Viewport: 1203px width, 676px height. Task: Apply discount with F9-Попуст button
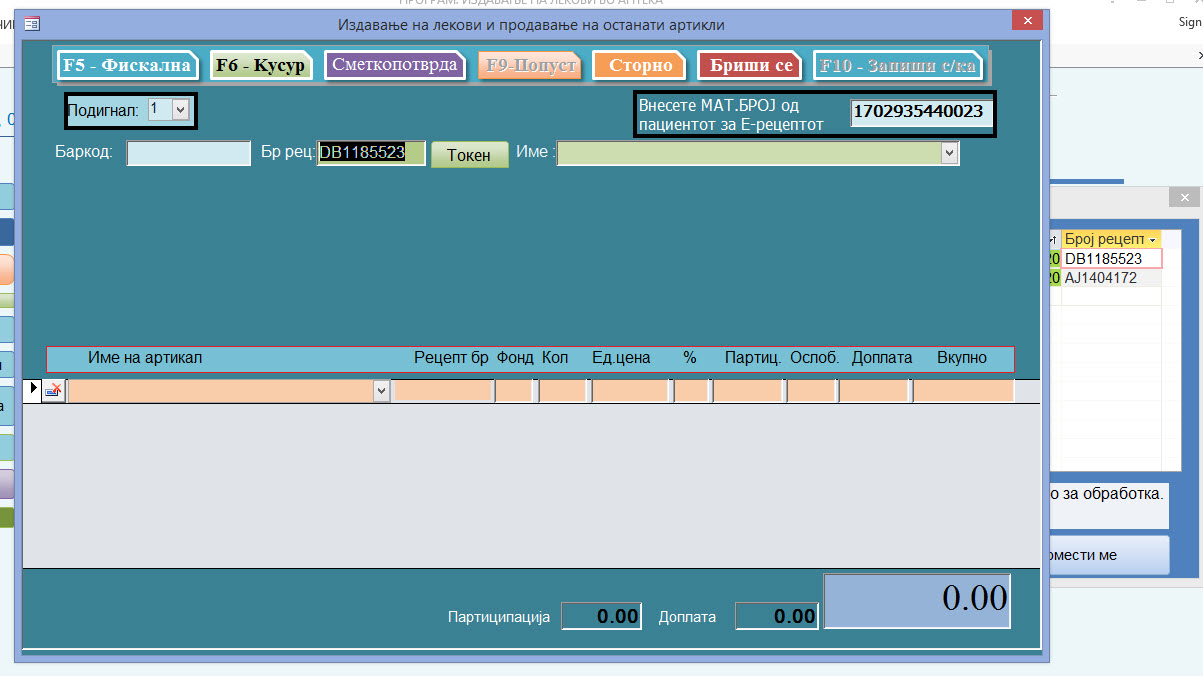(x=530, y=65)
